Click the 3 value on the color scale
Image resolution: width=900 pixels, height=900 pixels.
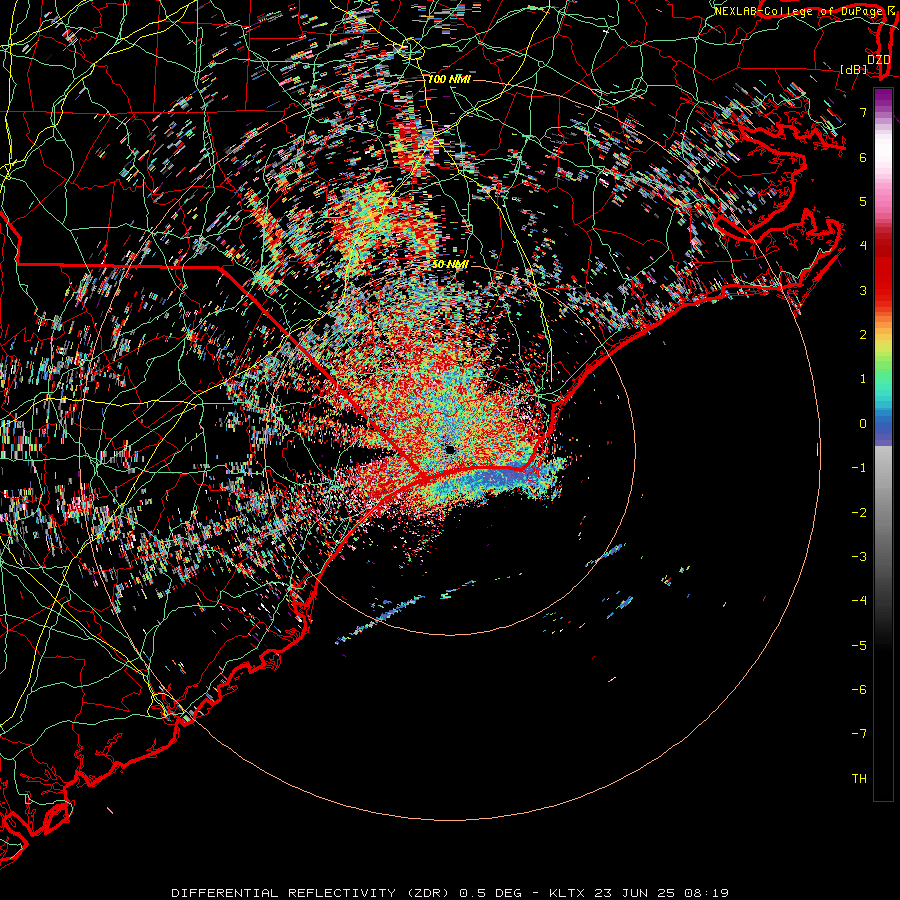[863, 290]
